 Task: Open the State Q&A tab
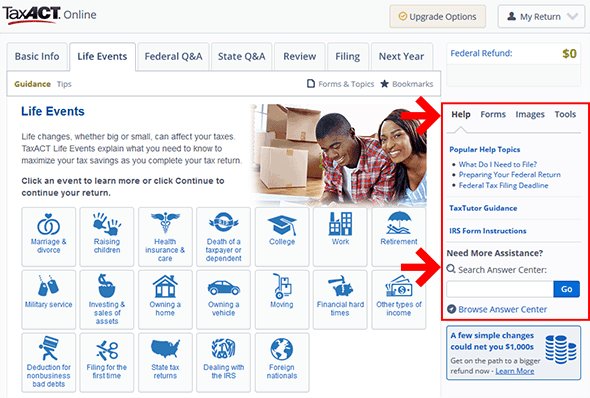[x=242, y=56]
